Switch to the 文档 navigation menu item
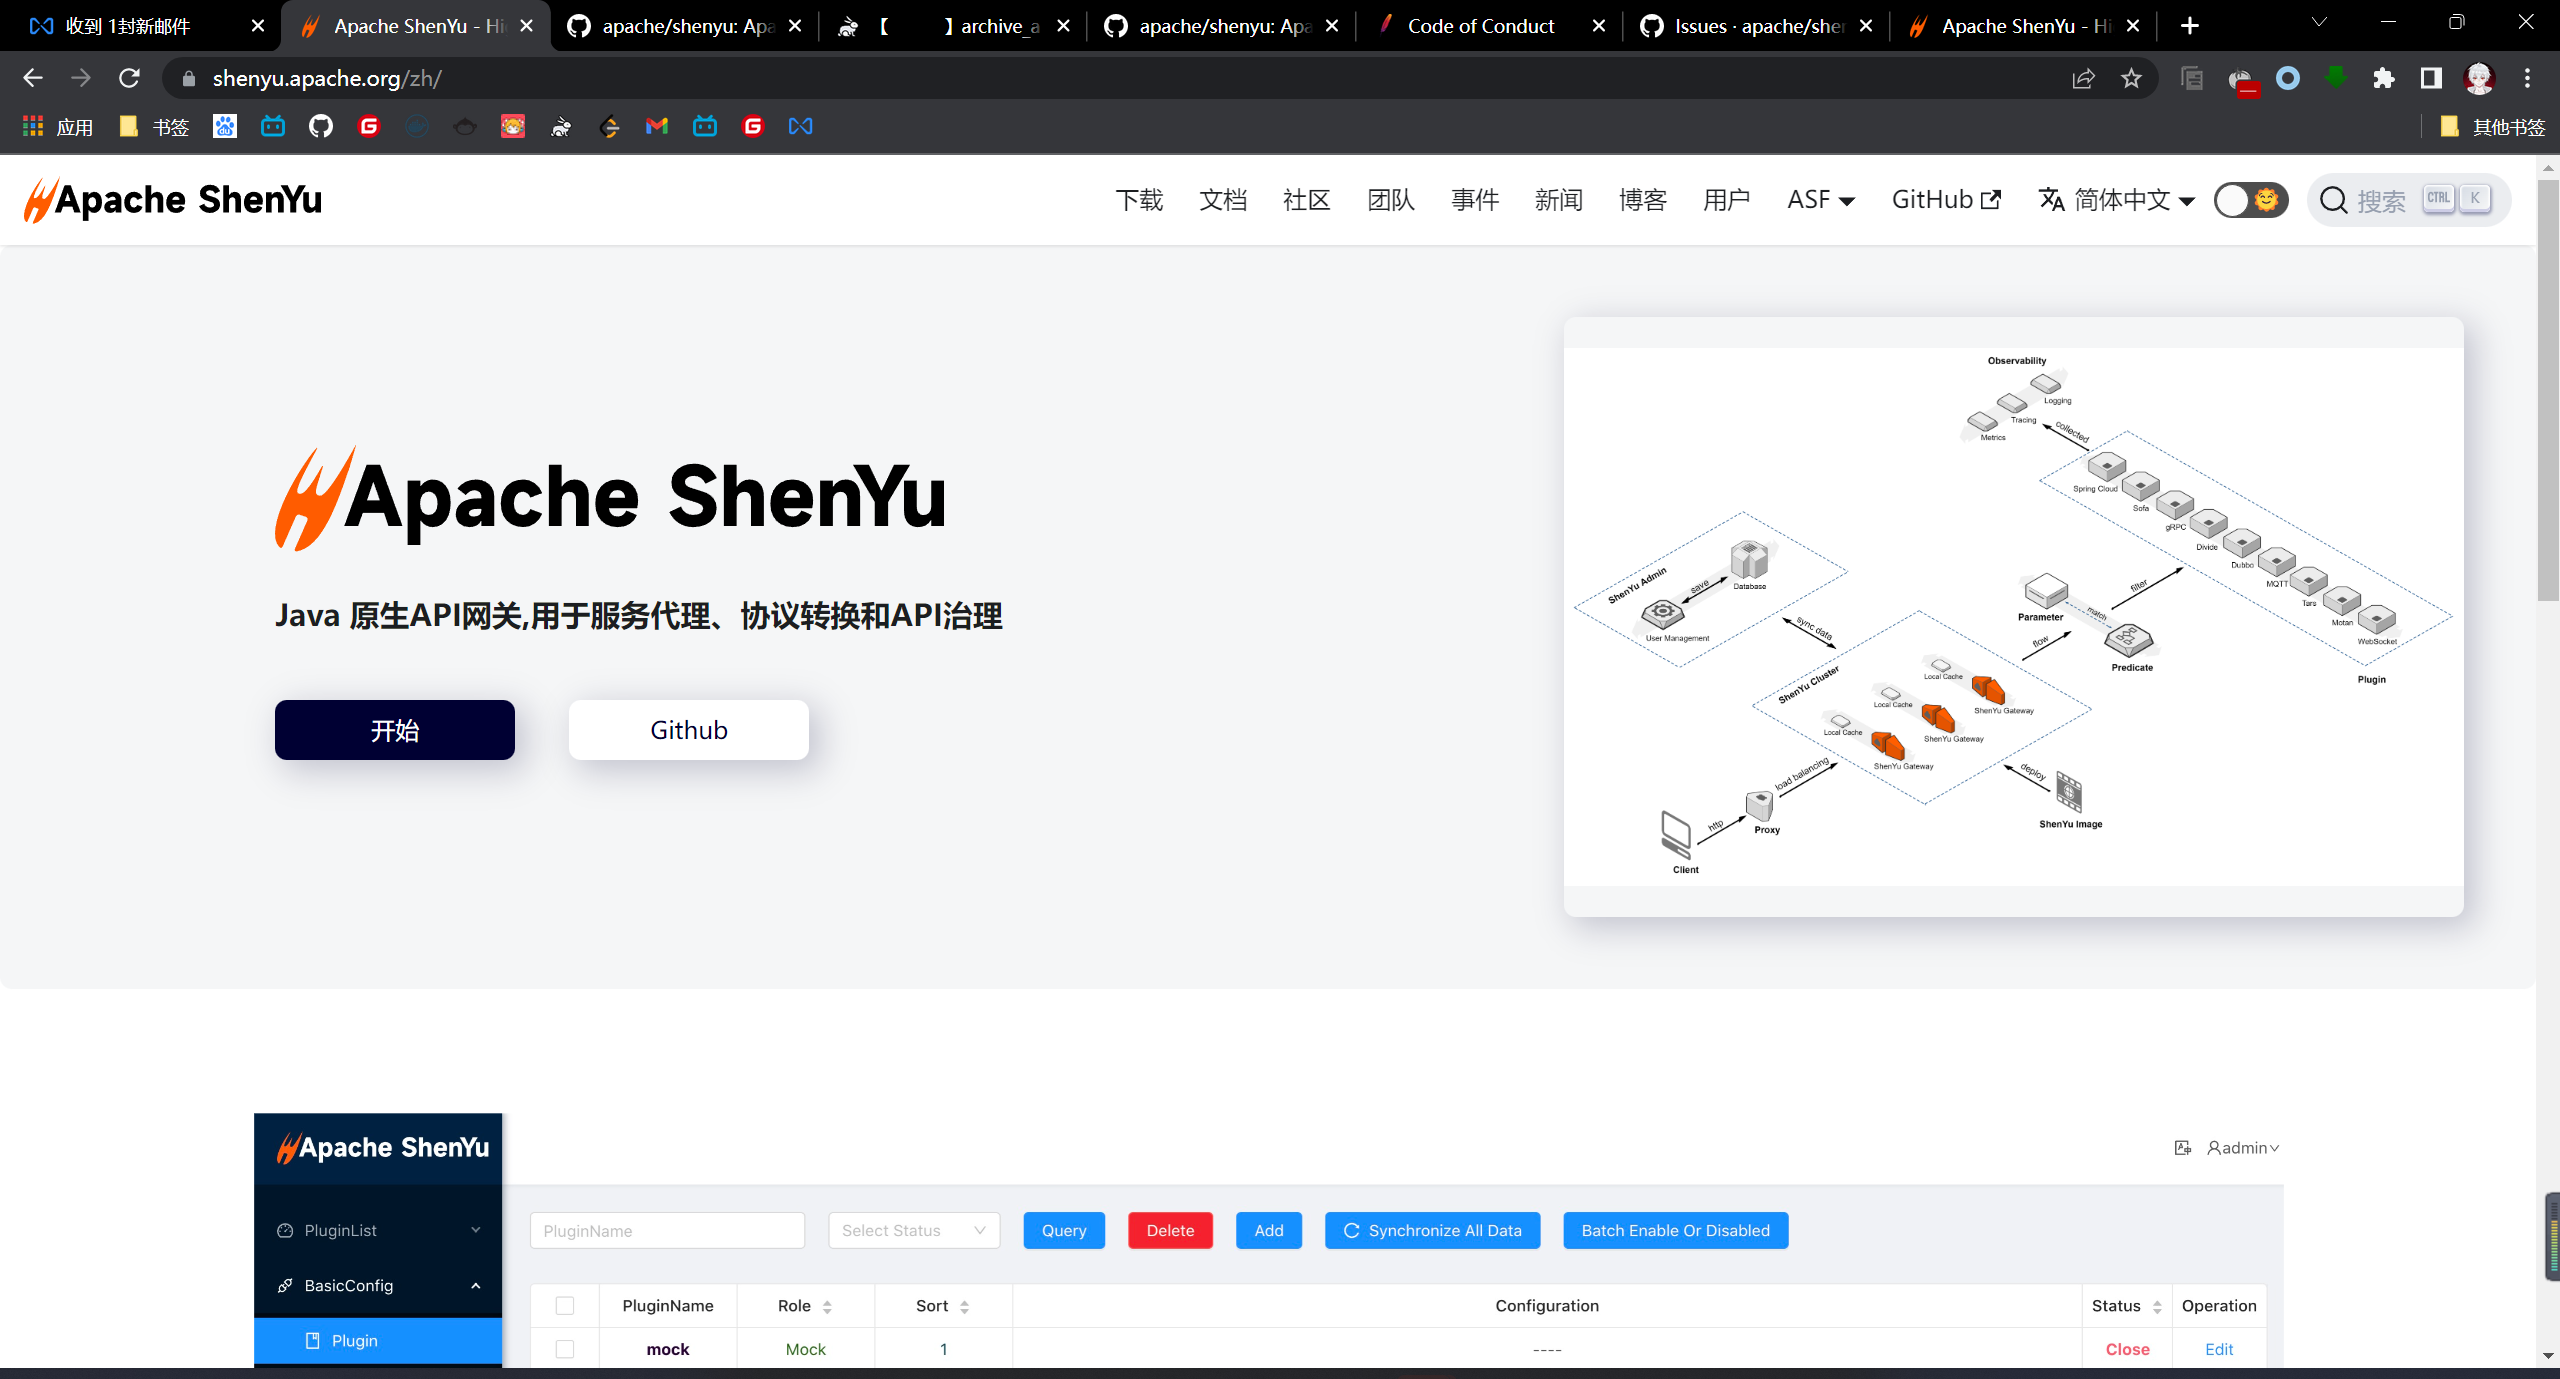 click(1222, 199)
